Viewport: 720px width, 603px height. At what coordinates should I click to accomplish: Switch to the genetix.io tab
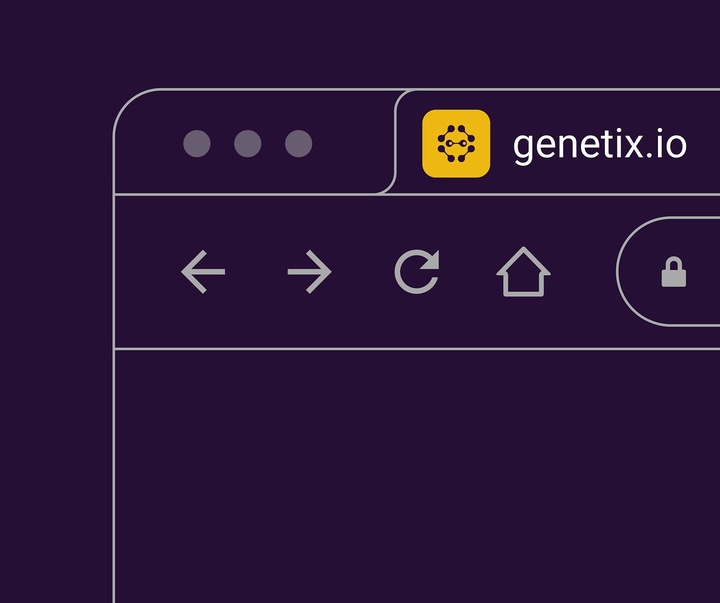pos(557,142)
